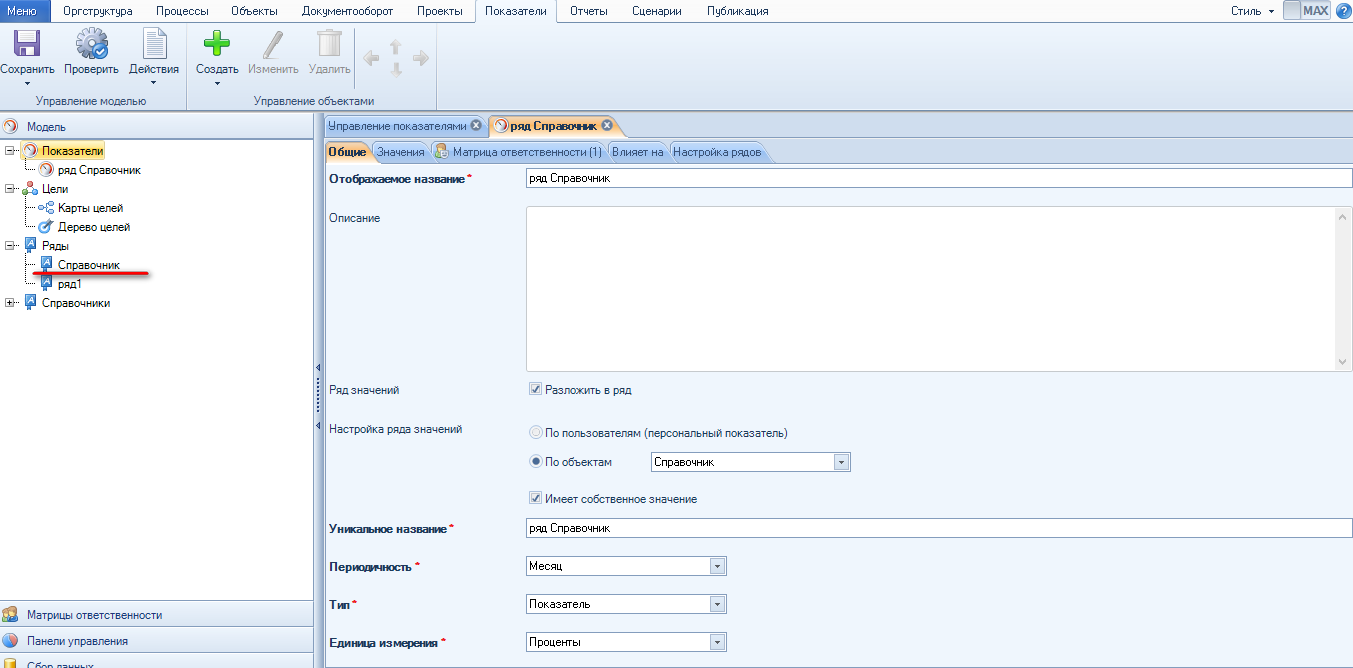
Task: Toggle the 'Разложить в ряд' checkbox
Action: [x=536, y=390]
